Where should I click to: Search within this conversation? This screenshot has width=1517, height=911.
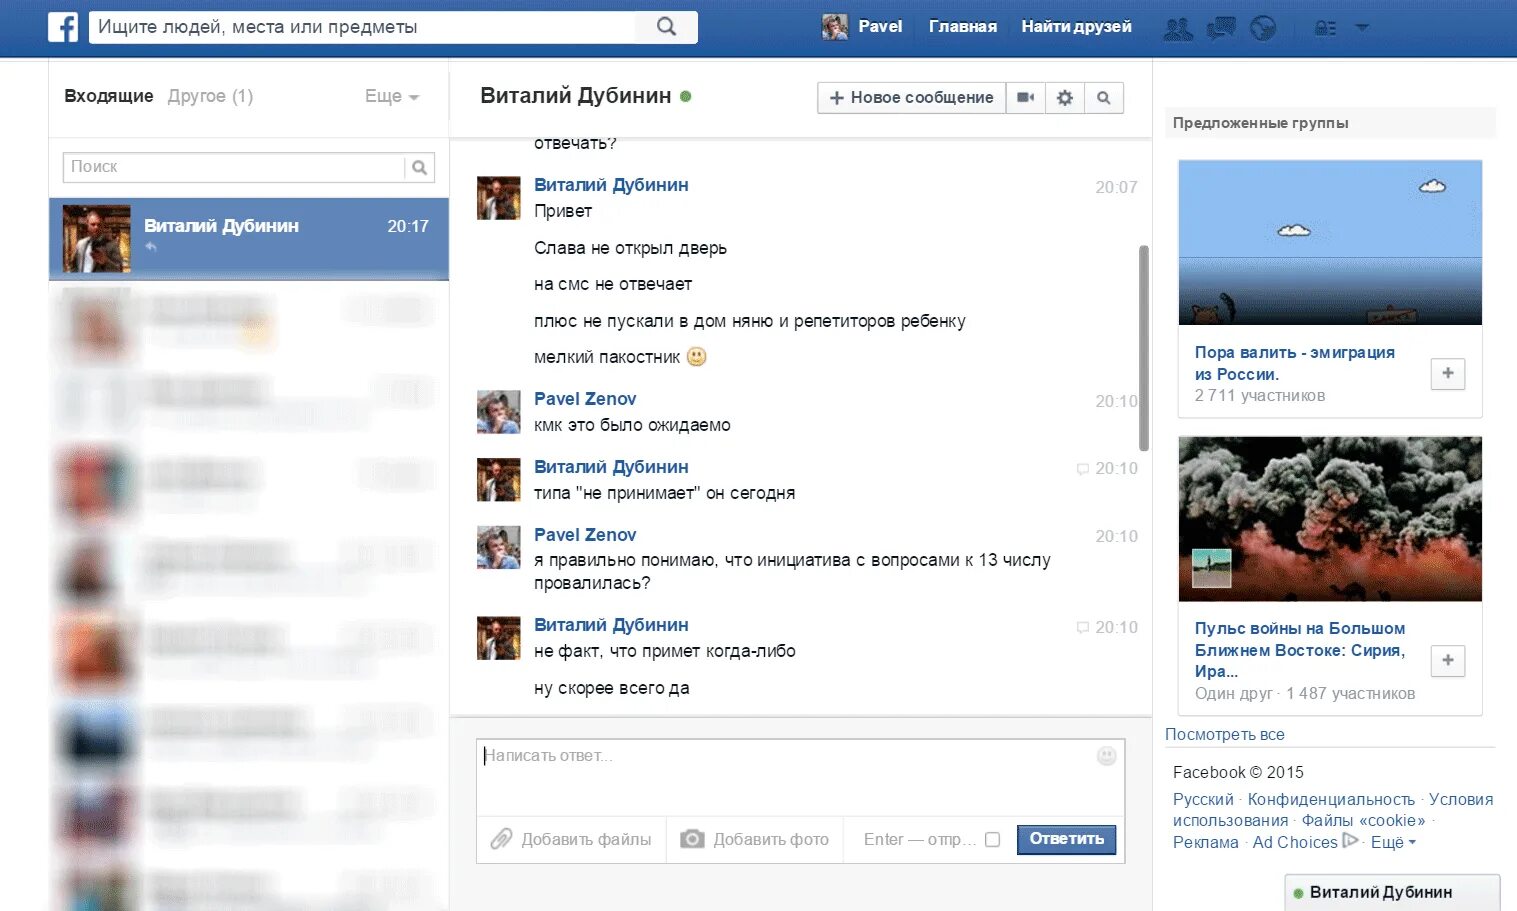pyautogui.click(x=1104, y=97)
